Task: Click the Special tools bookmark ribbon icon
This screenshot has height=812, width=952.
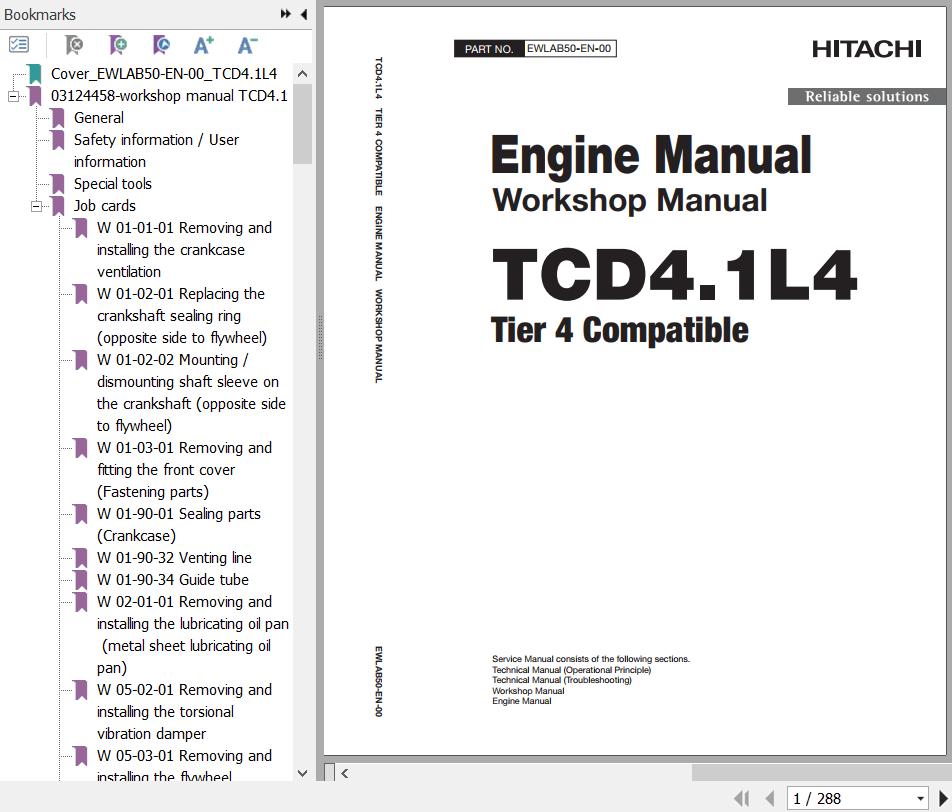Action: coord(58,183)
